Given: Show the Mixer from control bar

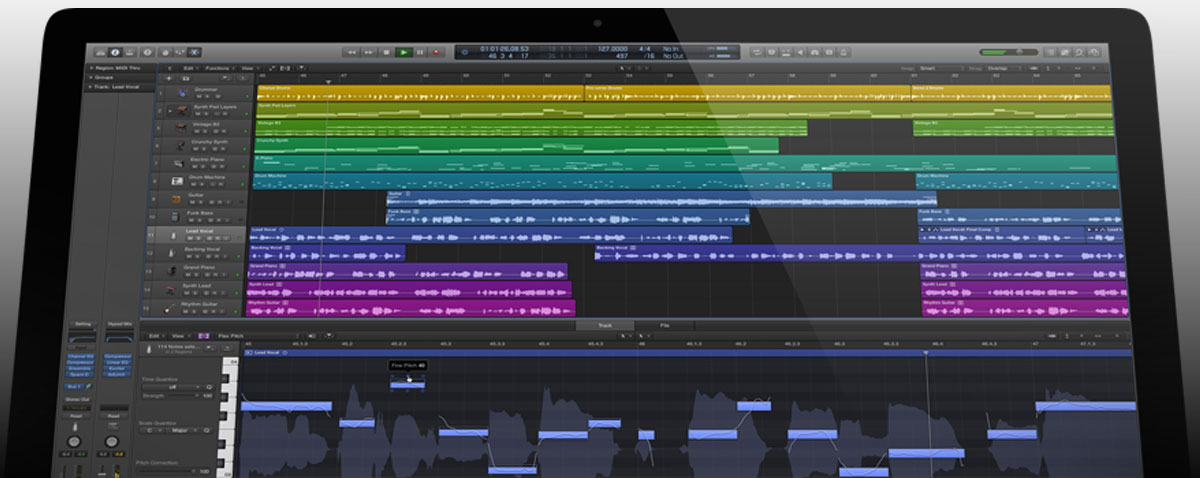Looking at the screenshot, I should [x=179, y=51].
